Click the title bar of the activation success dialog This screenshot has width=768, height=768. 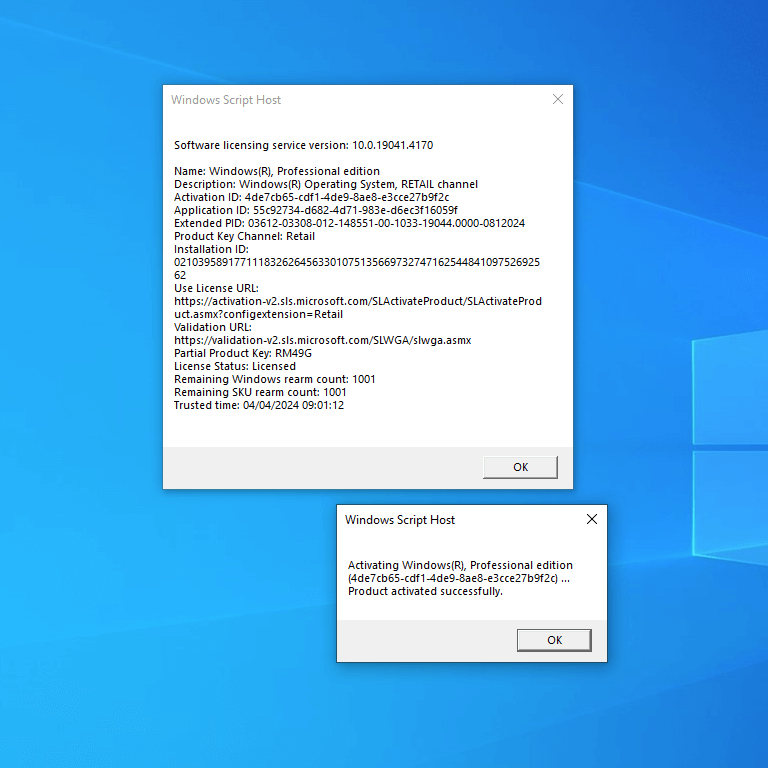[x=450, y=520]
